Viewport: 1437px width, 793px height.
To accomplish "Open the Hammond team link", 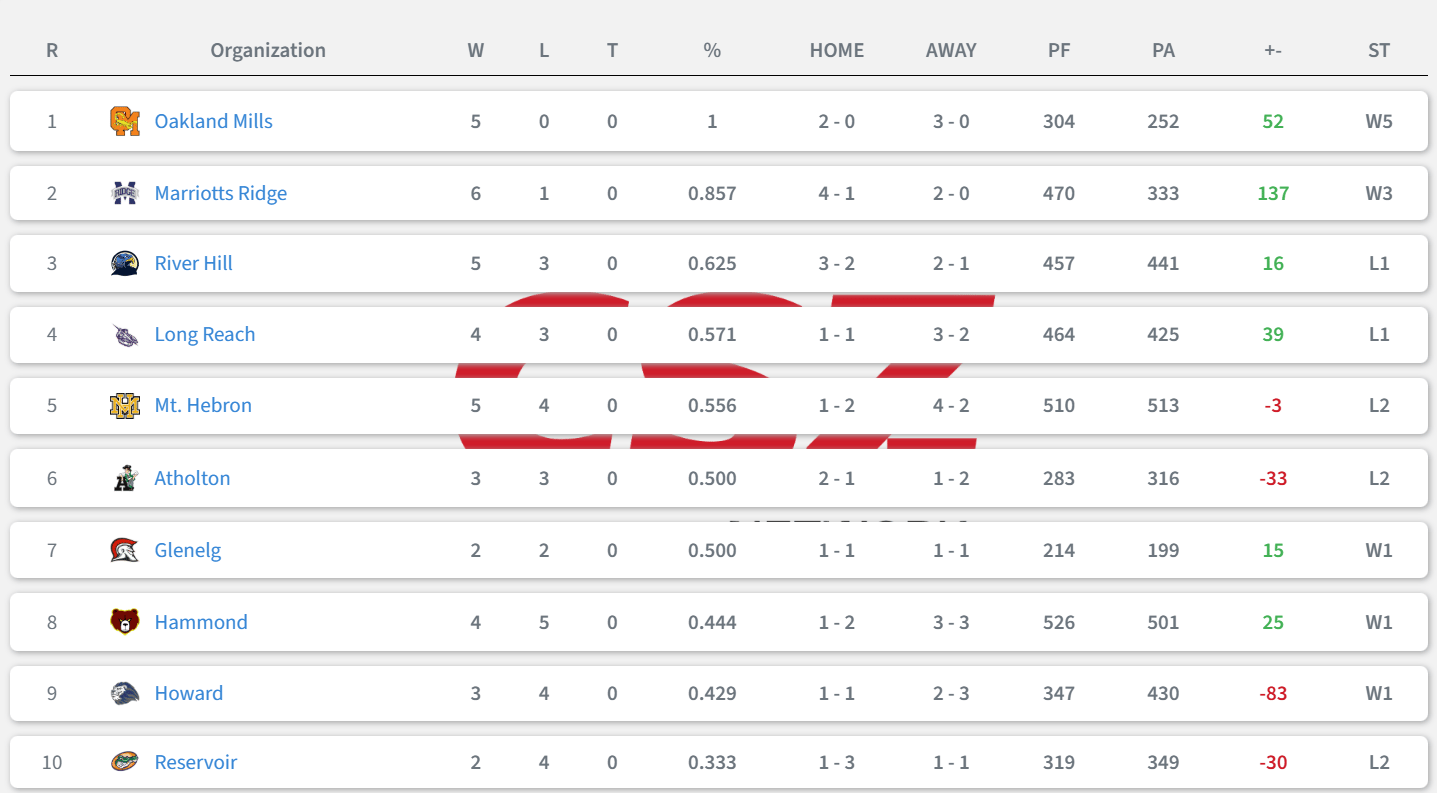I will [201, 622].
